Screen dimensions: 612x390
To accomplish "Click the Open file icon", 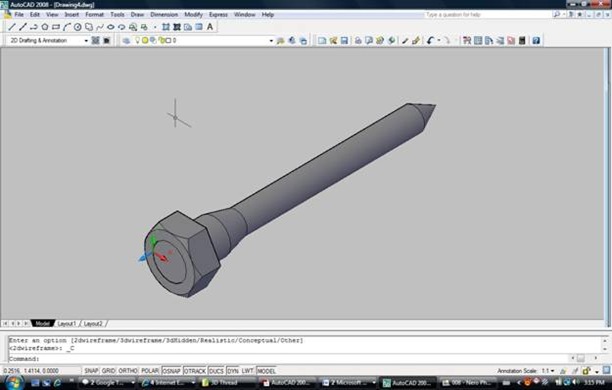I will click(x=333, y=40).
